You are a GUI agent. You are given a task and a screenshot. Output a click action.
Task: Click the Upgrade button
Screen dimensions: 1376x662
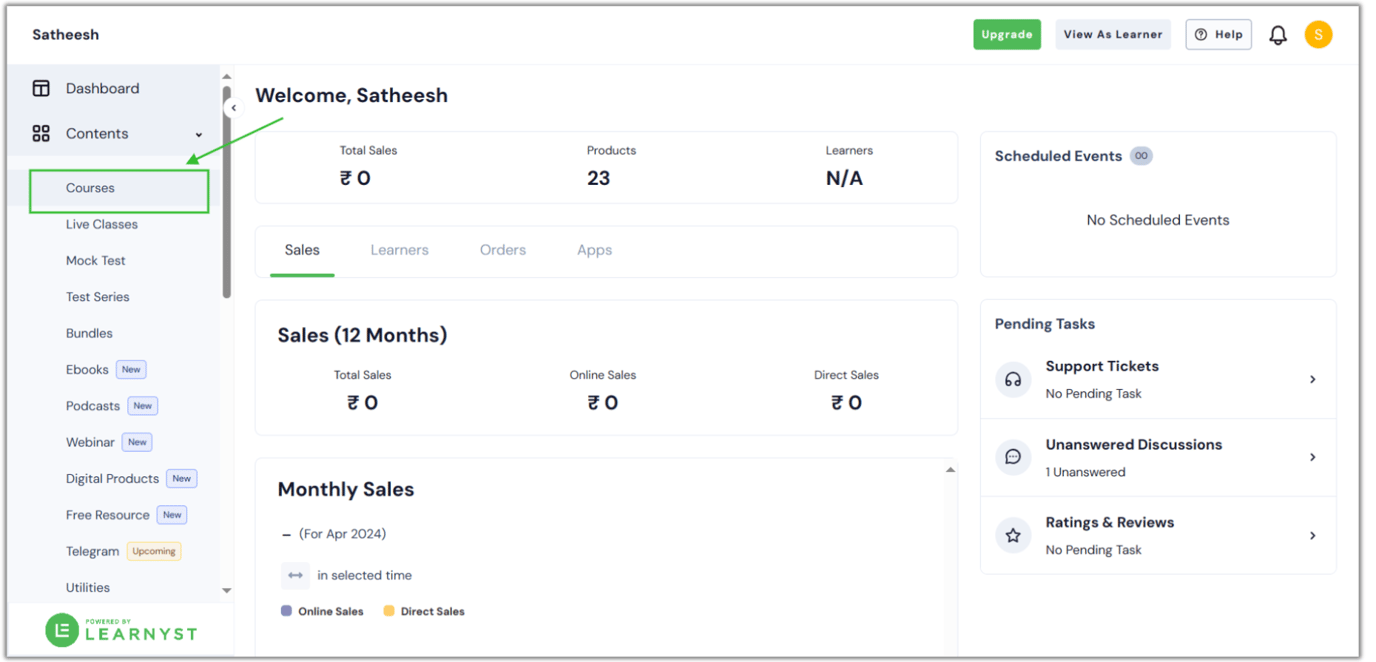coord(1007,33)
